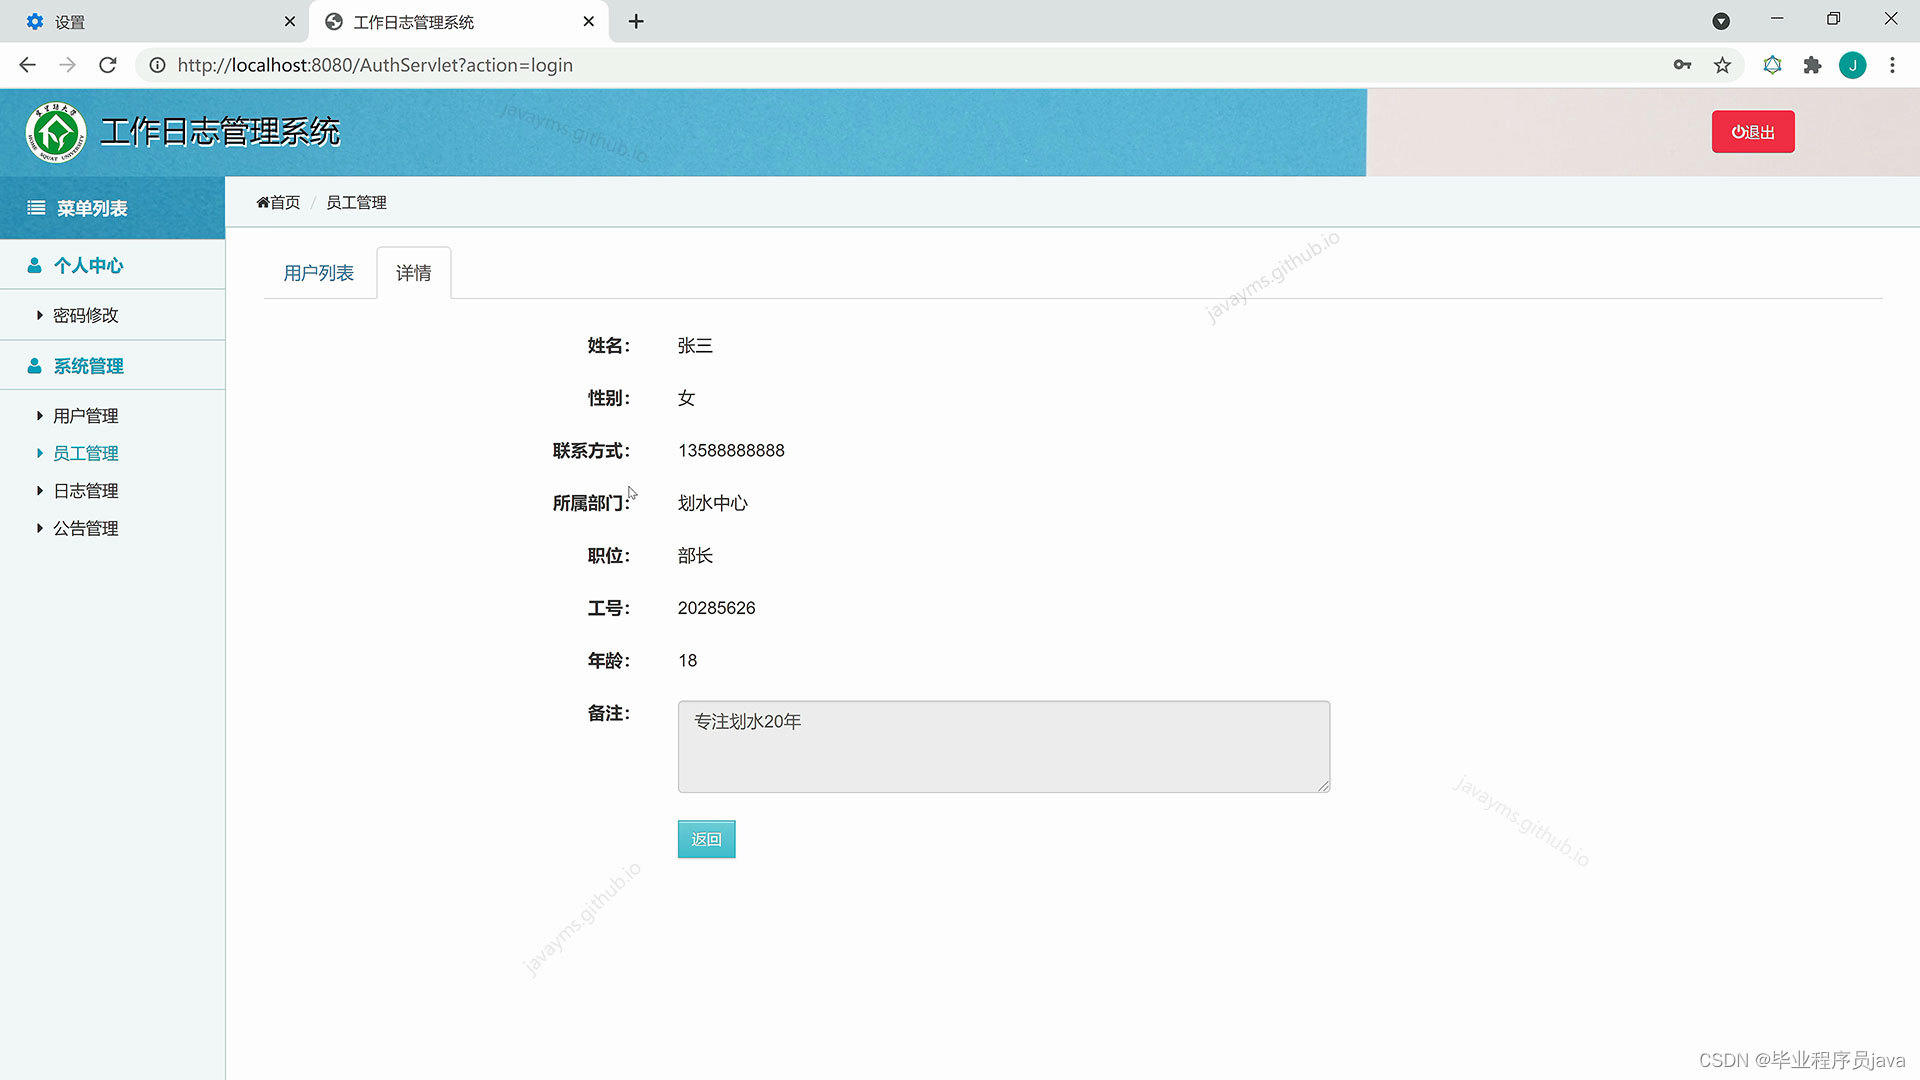Image resolution: width=1920 pixels, height=1080 pixels.
Task: Click the arrow before 密码修改
Action: 39,315
